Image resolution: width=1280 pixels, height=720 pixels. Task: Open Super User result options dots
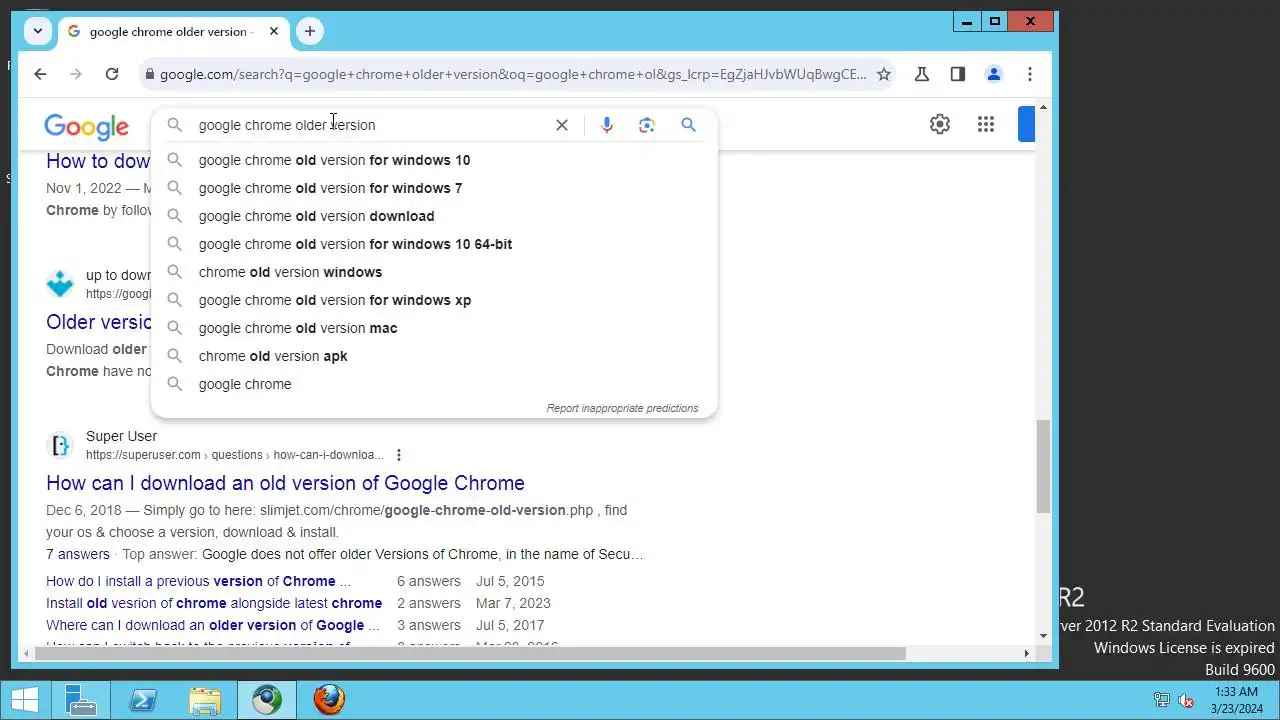click(x=399, y=455)
